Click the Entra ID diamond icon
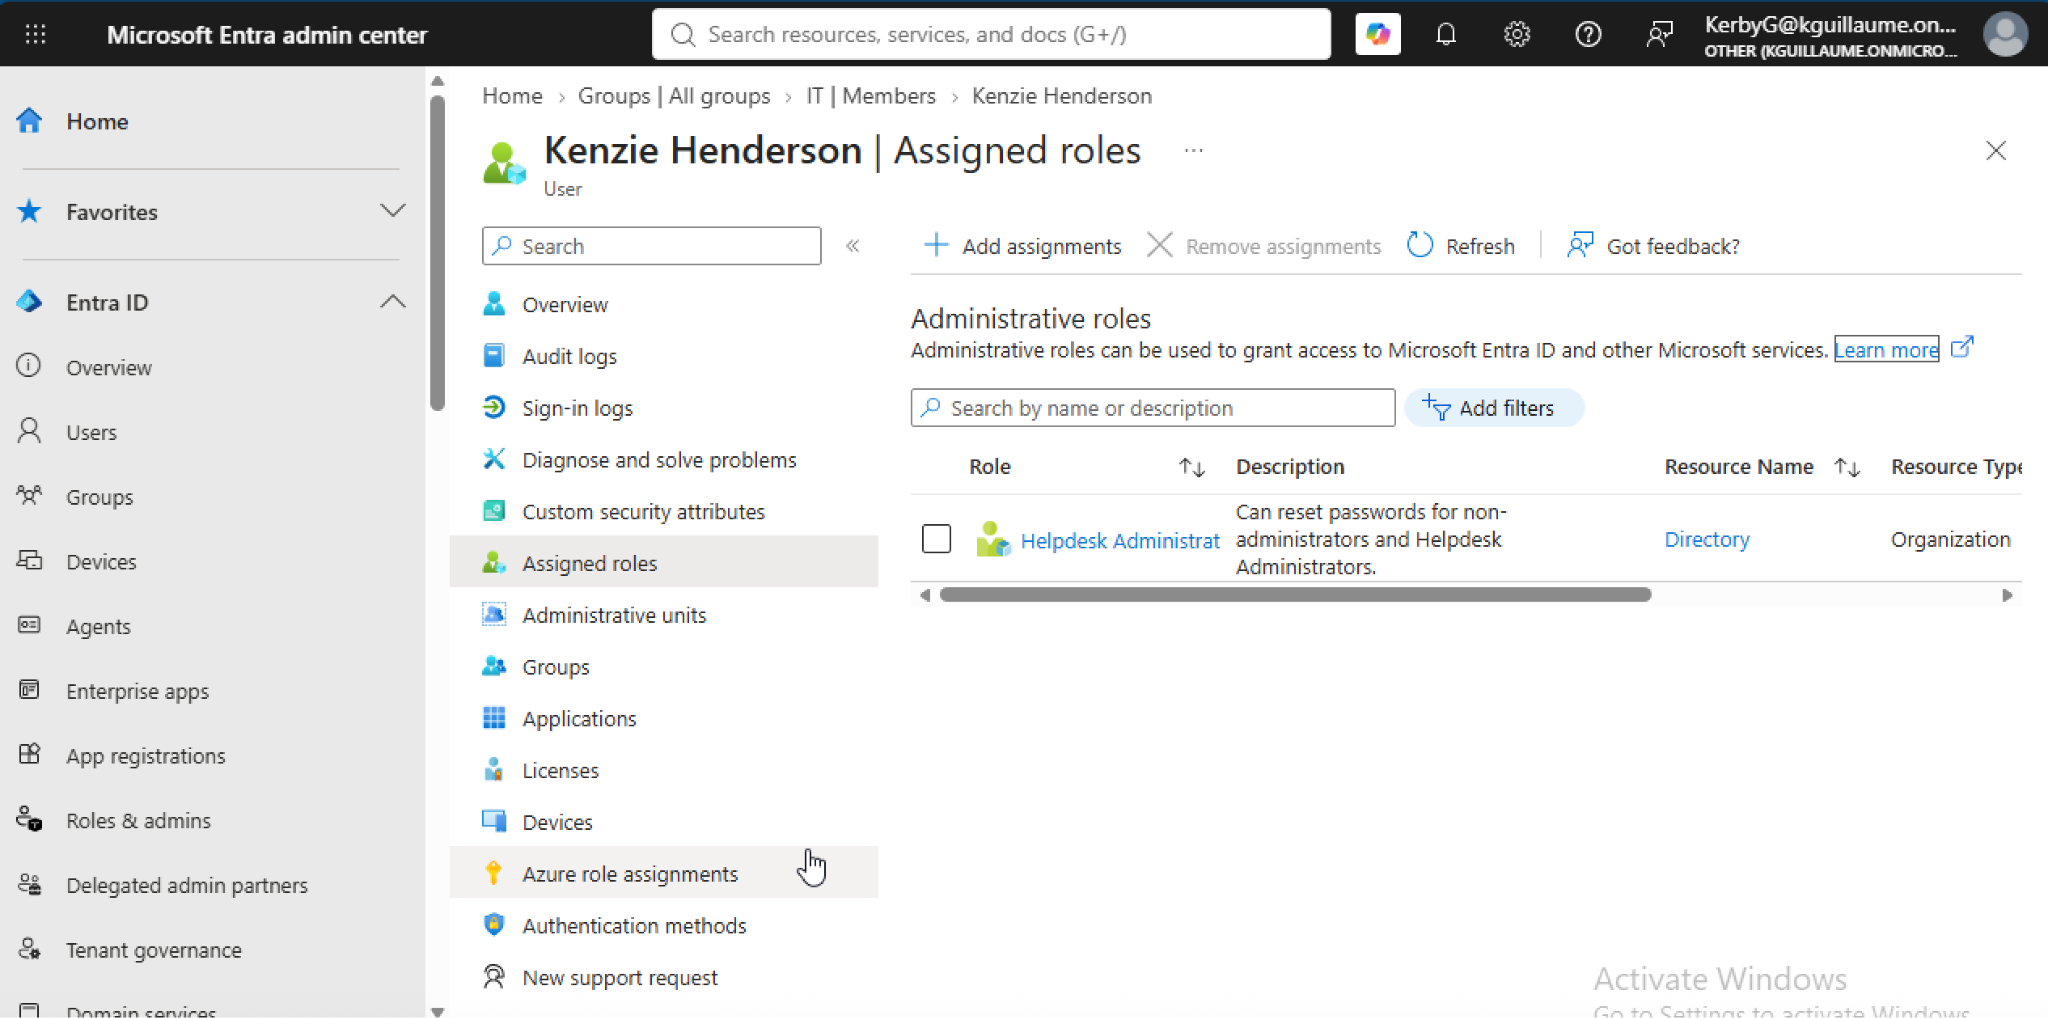Image resolution: width=2048 pixels, height=1018 pixels. point(29,301)
